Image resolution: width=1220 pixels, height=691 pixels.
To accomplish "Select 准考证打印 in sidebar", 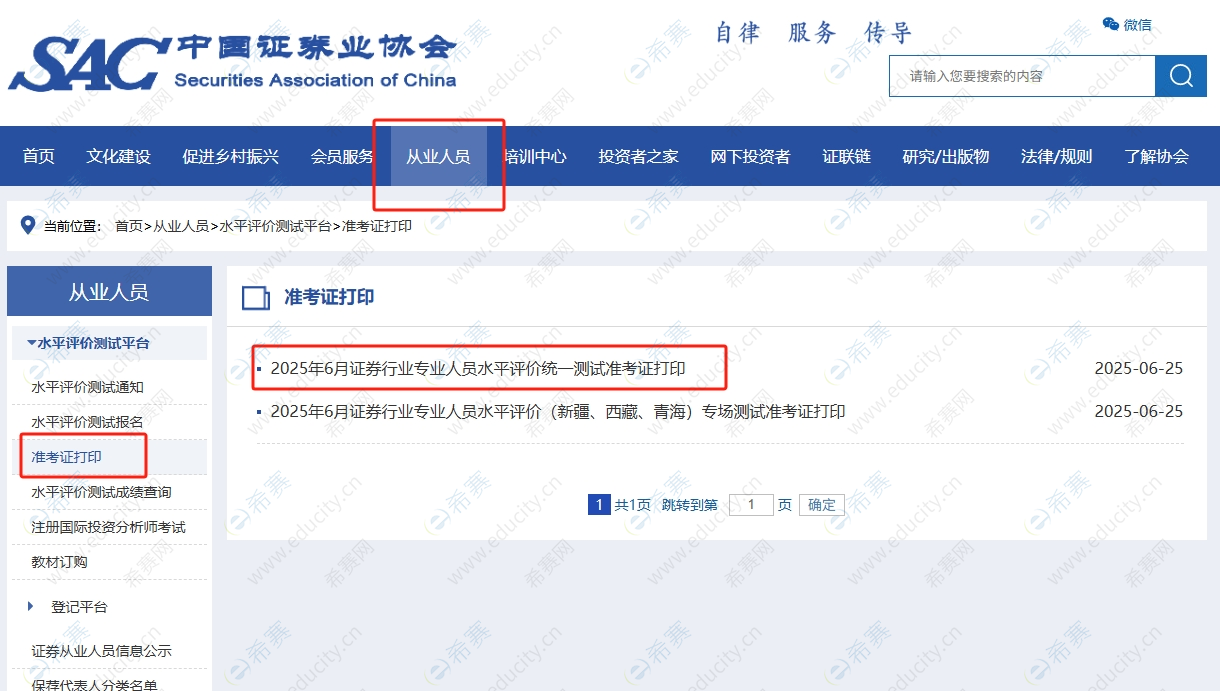I will click(66, 457).
